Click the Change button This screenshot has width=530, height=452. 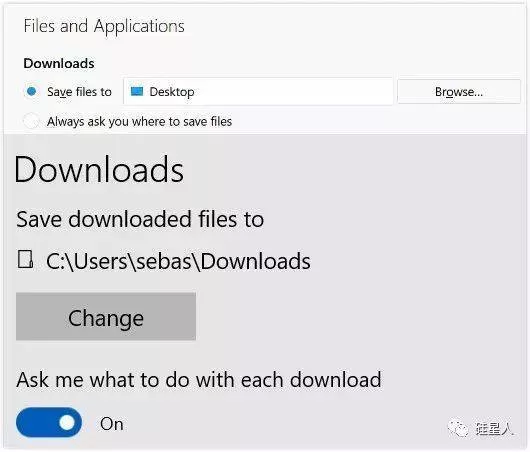(106, 316)
